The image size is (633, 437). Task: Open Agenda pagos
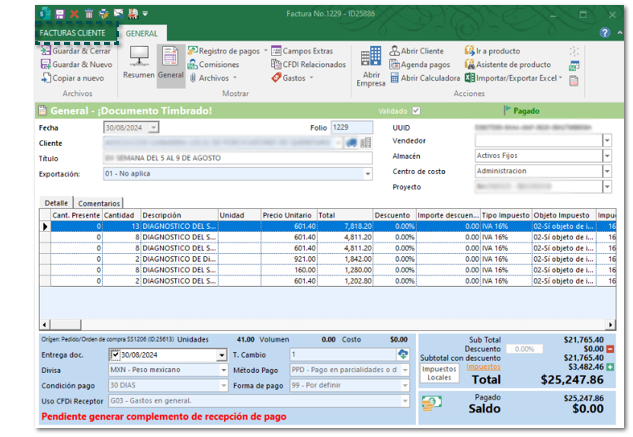pyautogui.click(x=423, y=64)
